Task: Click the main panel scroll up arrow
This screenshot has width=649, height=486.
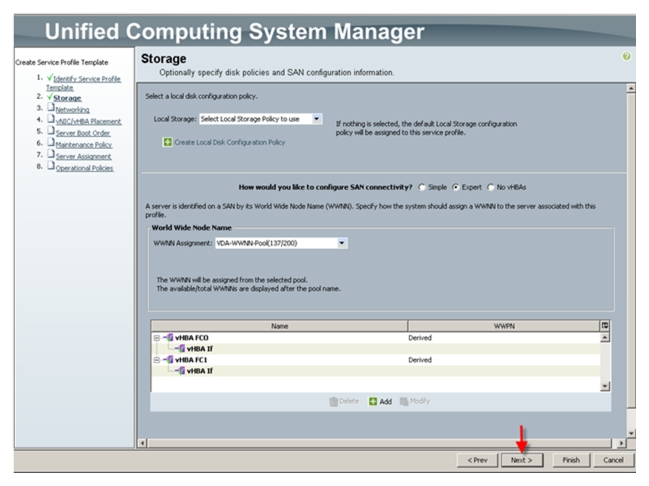Action: (x=631, y=88)
